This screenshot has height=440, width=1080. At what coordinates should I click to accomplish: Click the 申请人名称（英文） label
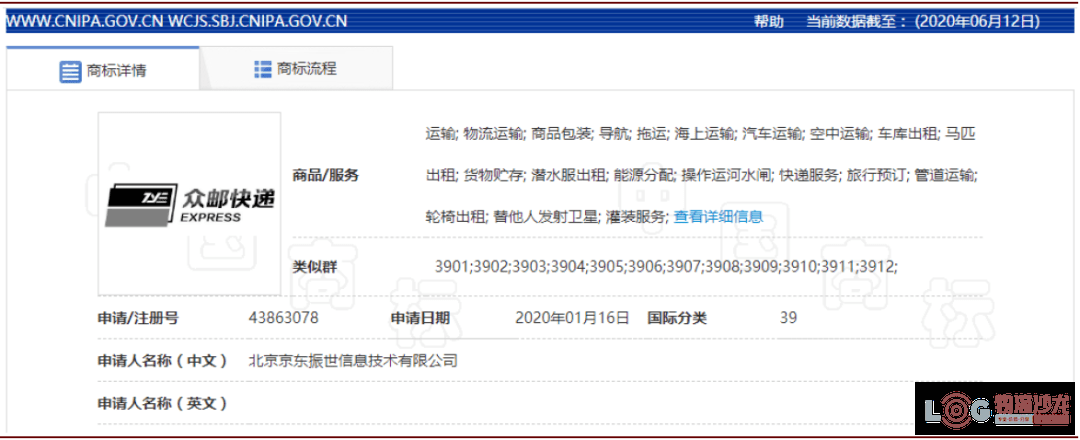point(163,403)
